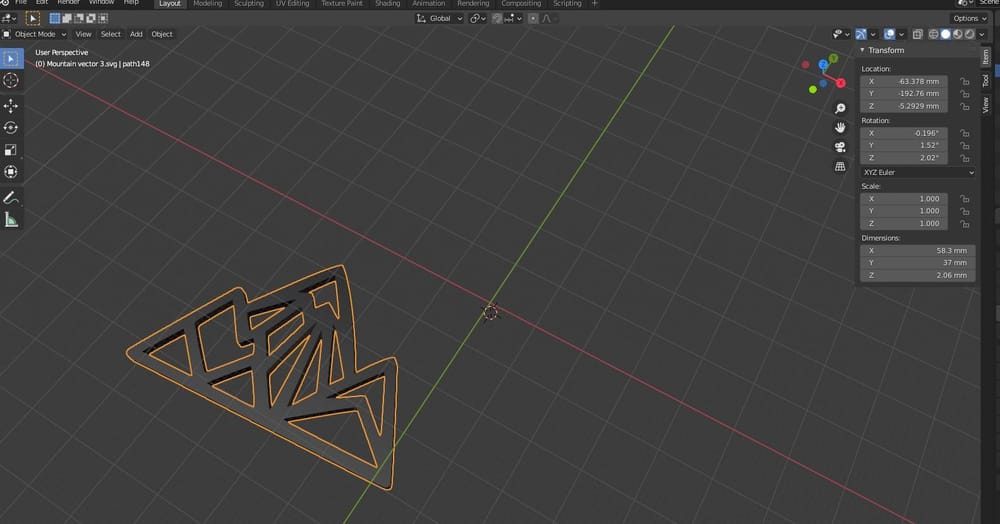Image resolution: width=1000 pixels, height=524 pixels.
Task: Switch perspective/orthographic grid icon
Action: point(840,166)
